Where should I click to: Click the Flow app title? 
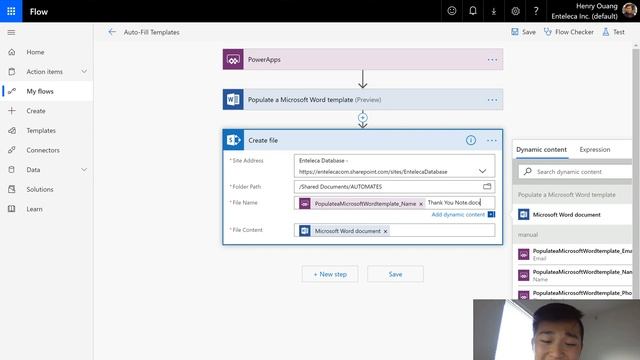(39, 11)
